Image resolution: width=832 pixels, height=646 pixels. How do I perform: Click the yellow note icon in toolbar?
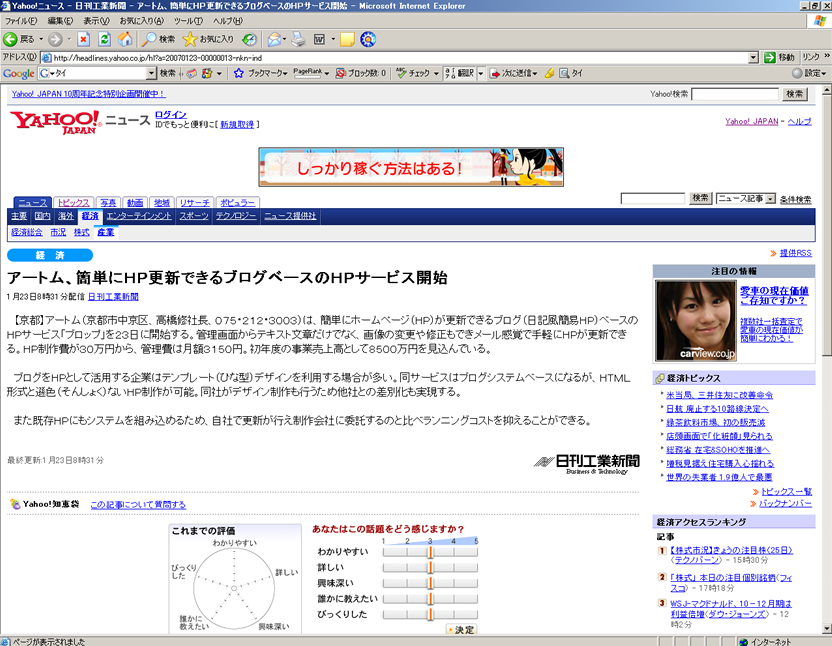point(347,39)
